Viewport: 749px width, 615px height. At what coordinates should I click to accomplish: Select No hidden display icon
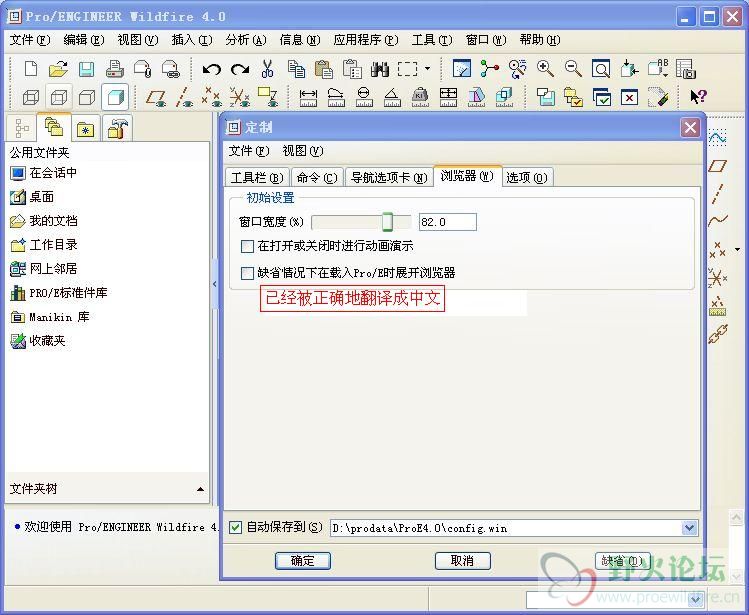(86, 97)
